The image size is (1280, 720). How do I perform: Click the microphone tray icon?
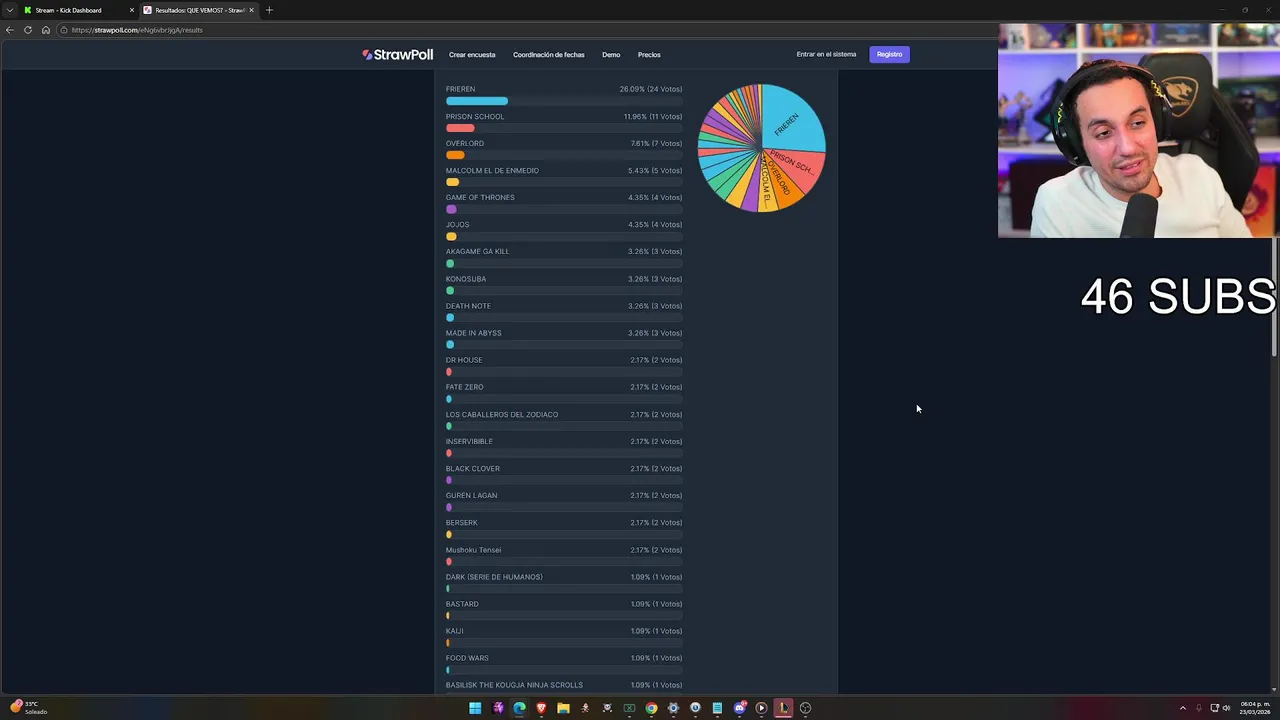click(1198, 708)
